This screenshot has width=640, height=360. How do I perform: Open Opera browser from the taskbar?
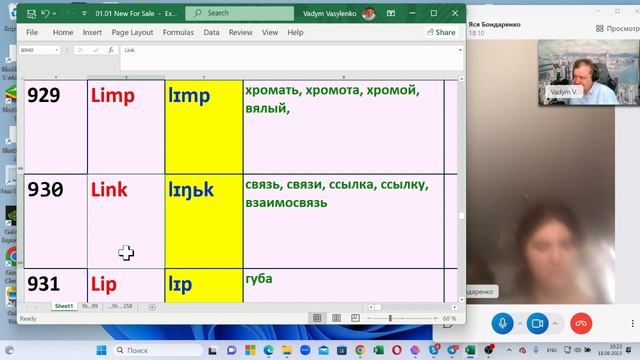(x=397, y=350)
